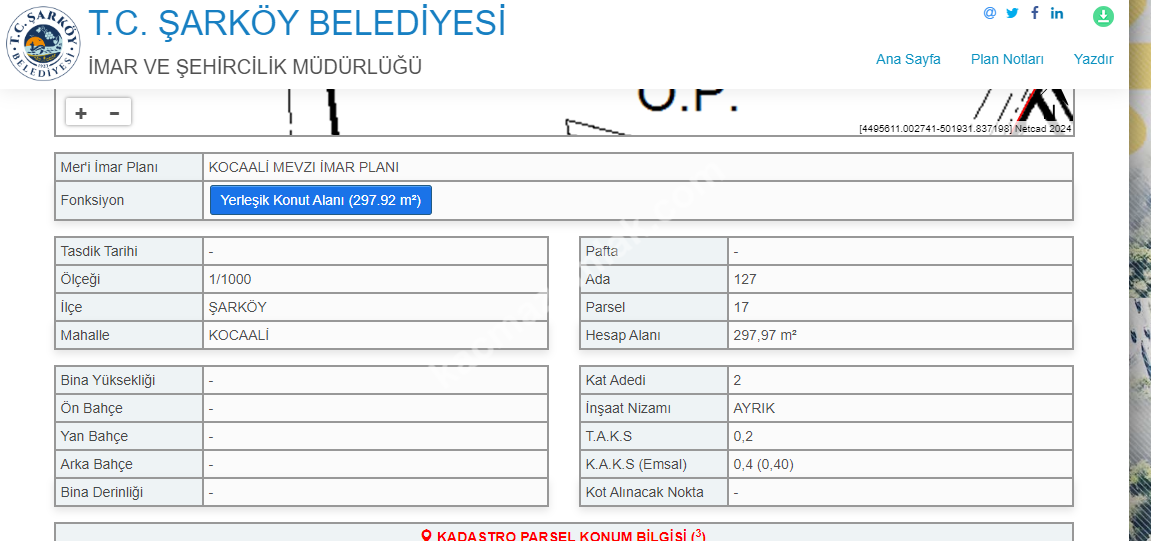Click the red location pin icon

click(427, 536)
